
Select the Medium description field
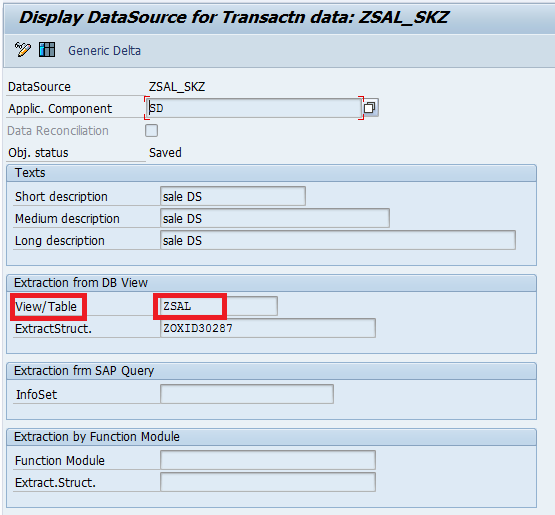(x=275, y=218)
